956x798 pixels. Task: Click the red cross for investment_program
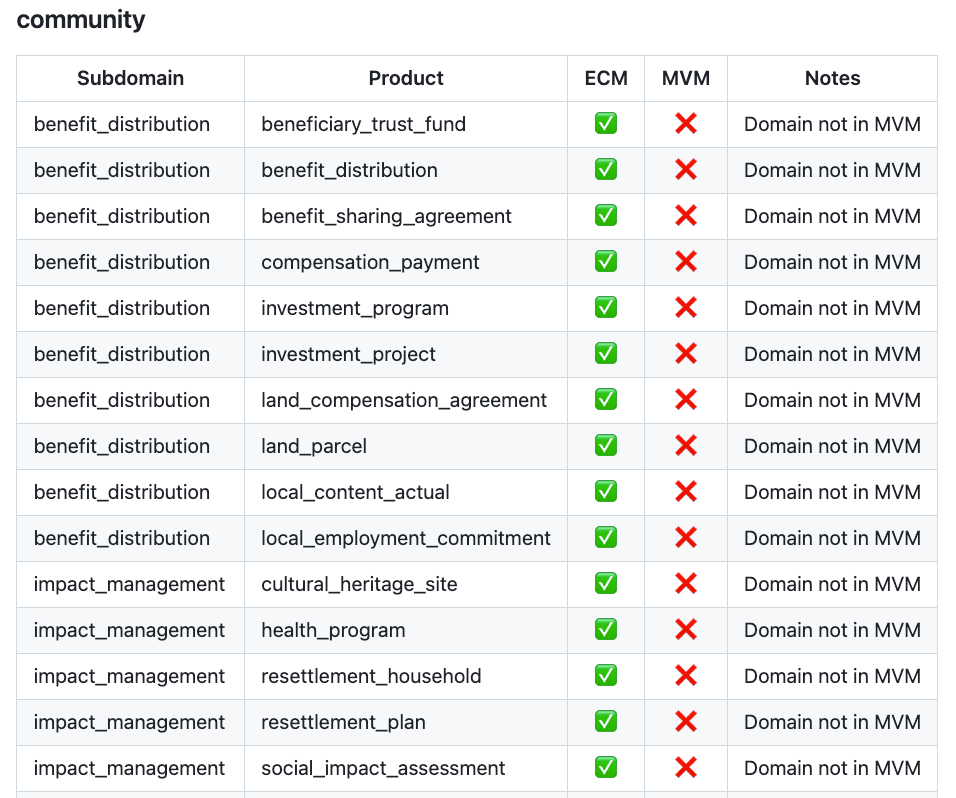coord(686,308)
